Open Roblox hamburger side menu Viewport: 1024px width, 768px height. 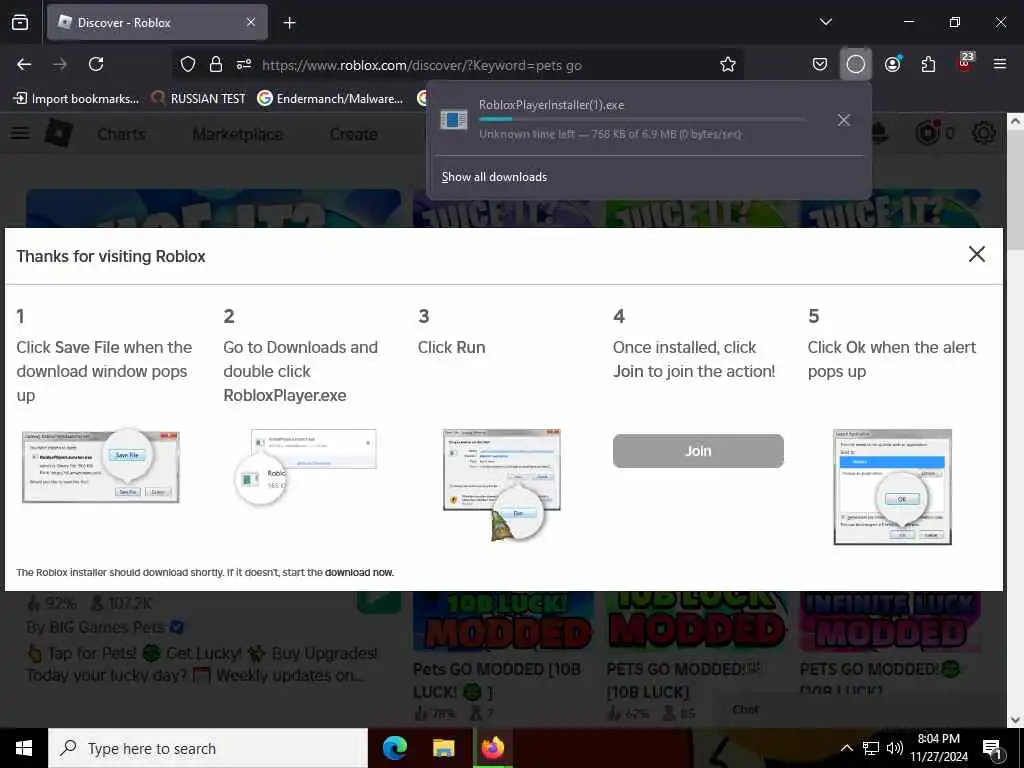point(20,133)
